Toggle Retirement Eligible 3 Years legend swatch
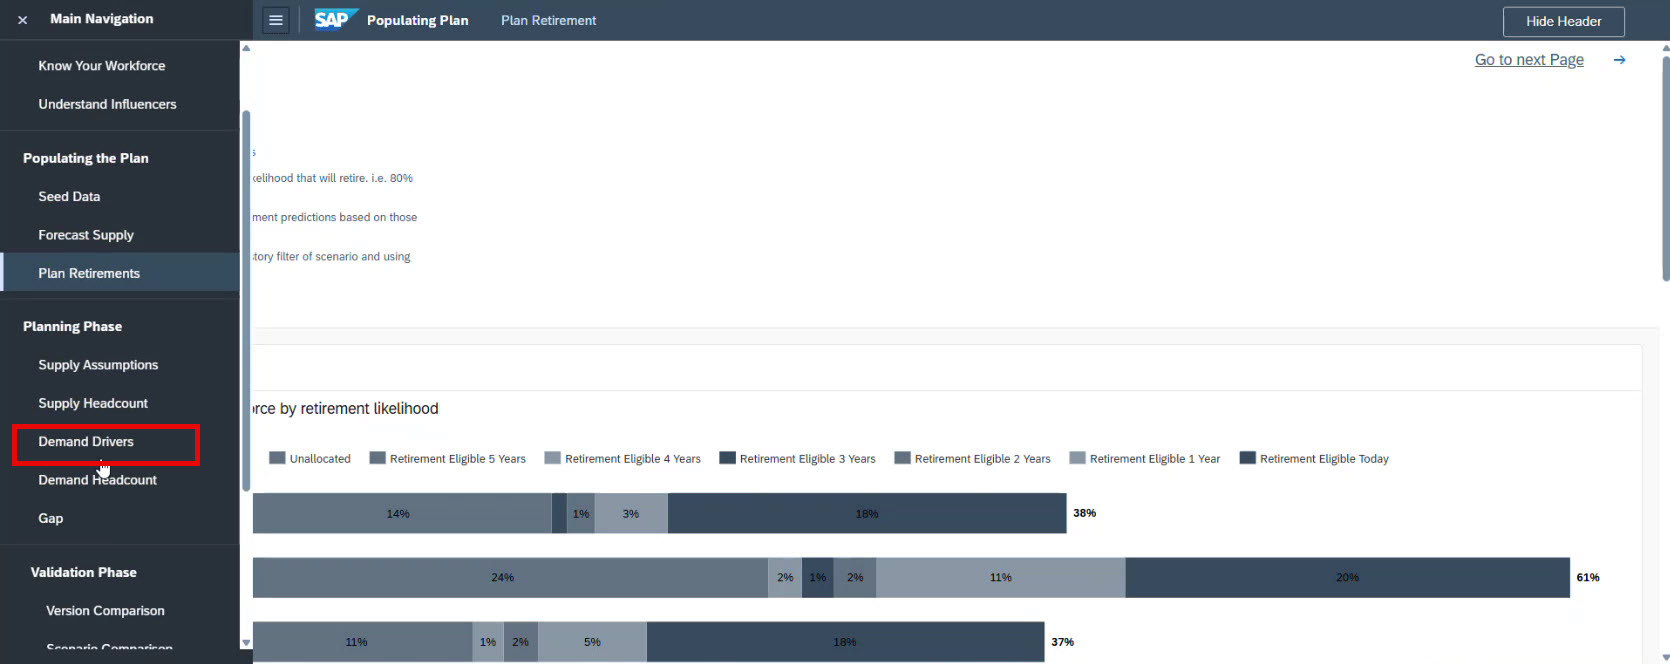This screenshot has width=1670, height=664. pos(727,458)
